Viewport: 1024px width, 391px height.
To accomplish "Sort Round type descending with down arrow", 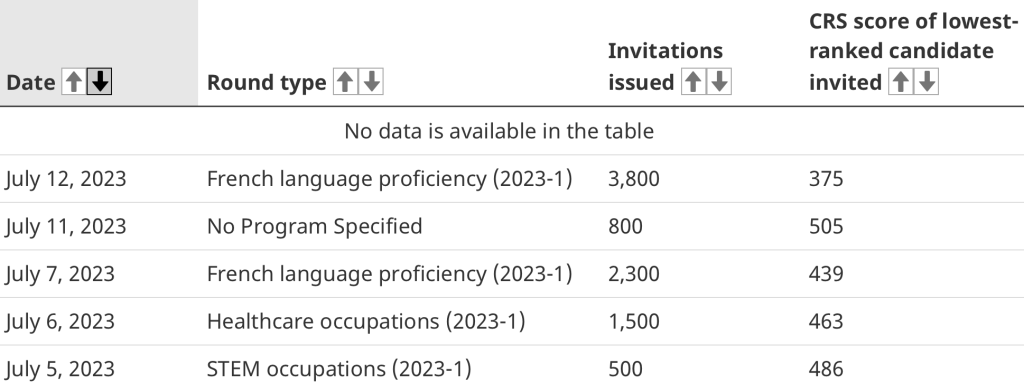I will 371,82.
